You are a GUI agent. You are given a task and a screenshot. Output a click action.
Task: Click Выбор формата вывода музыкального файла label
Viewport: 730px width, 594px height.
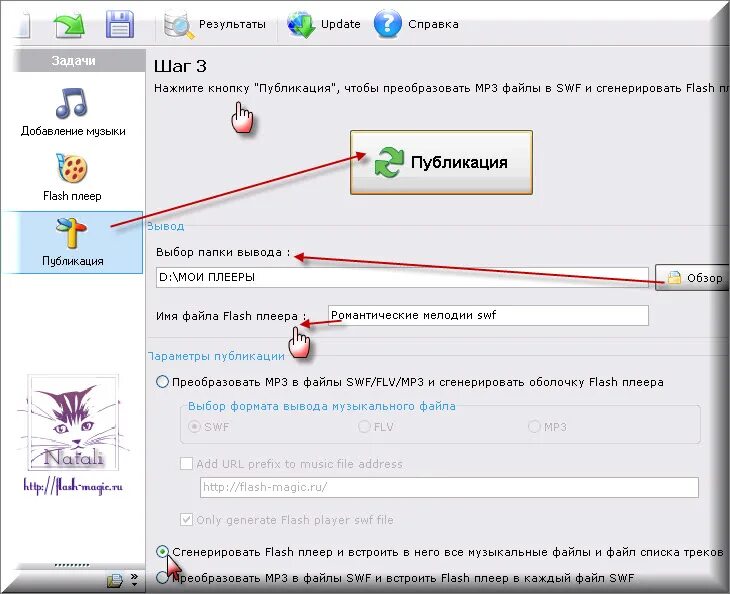click(x=322, y=406)
